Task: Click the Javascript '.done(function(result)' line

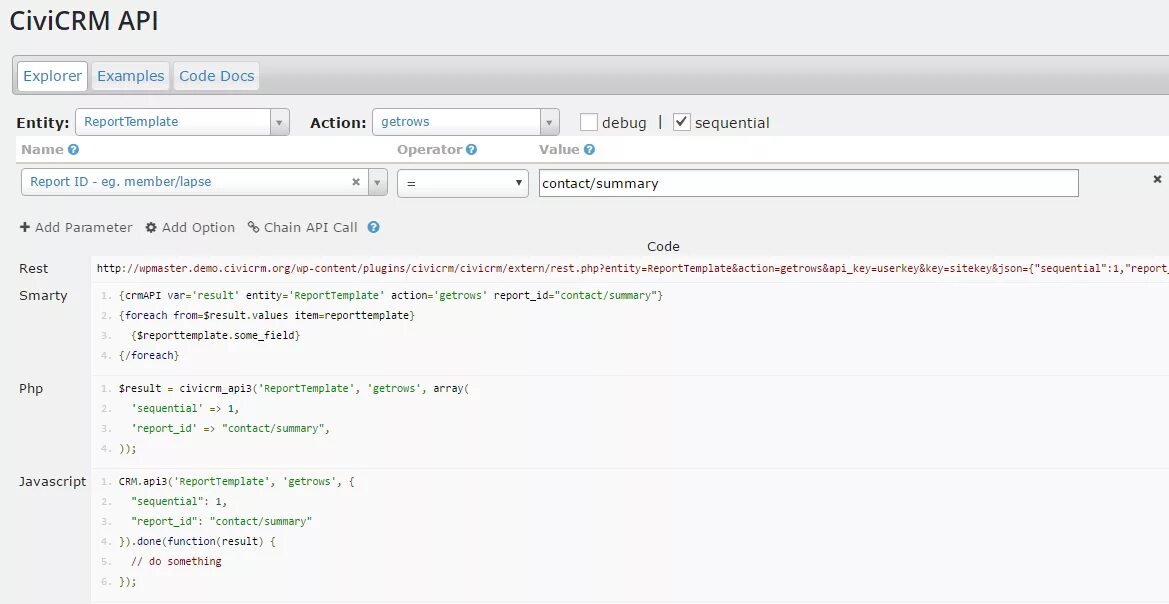Action: 198,541
